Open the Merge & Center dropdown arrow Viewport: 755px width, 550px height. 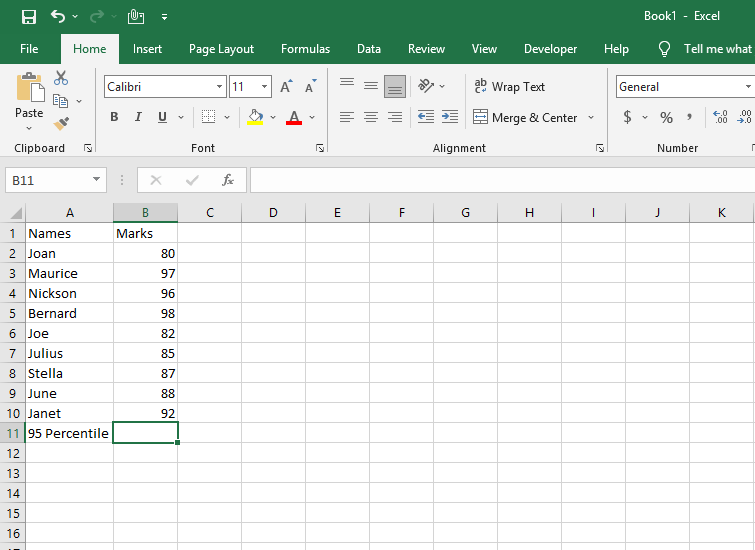click(591, 118)
